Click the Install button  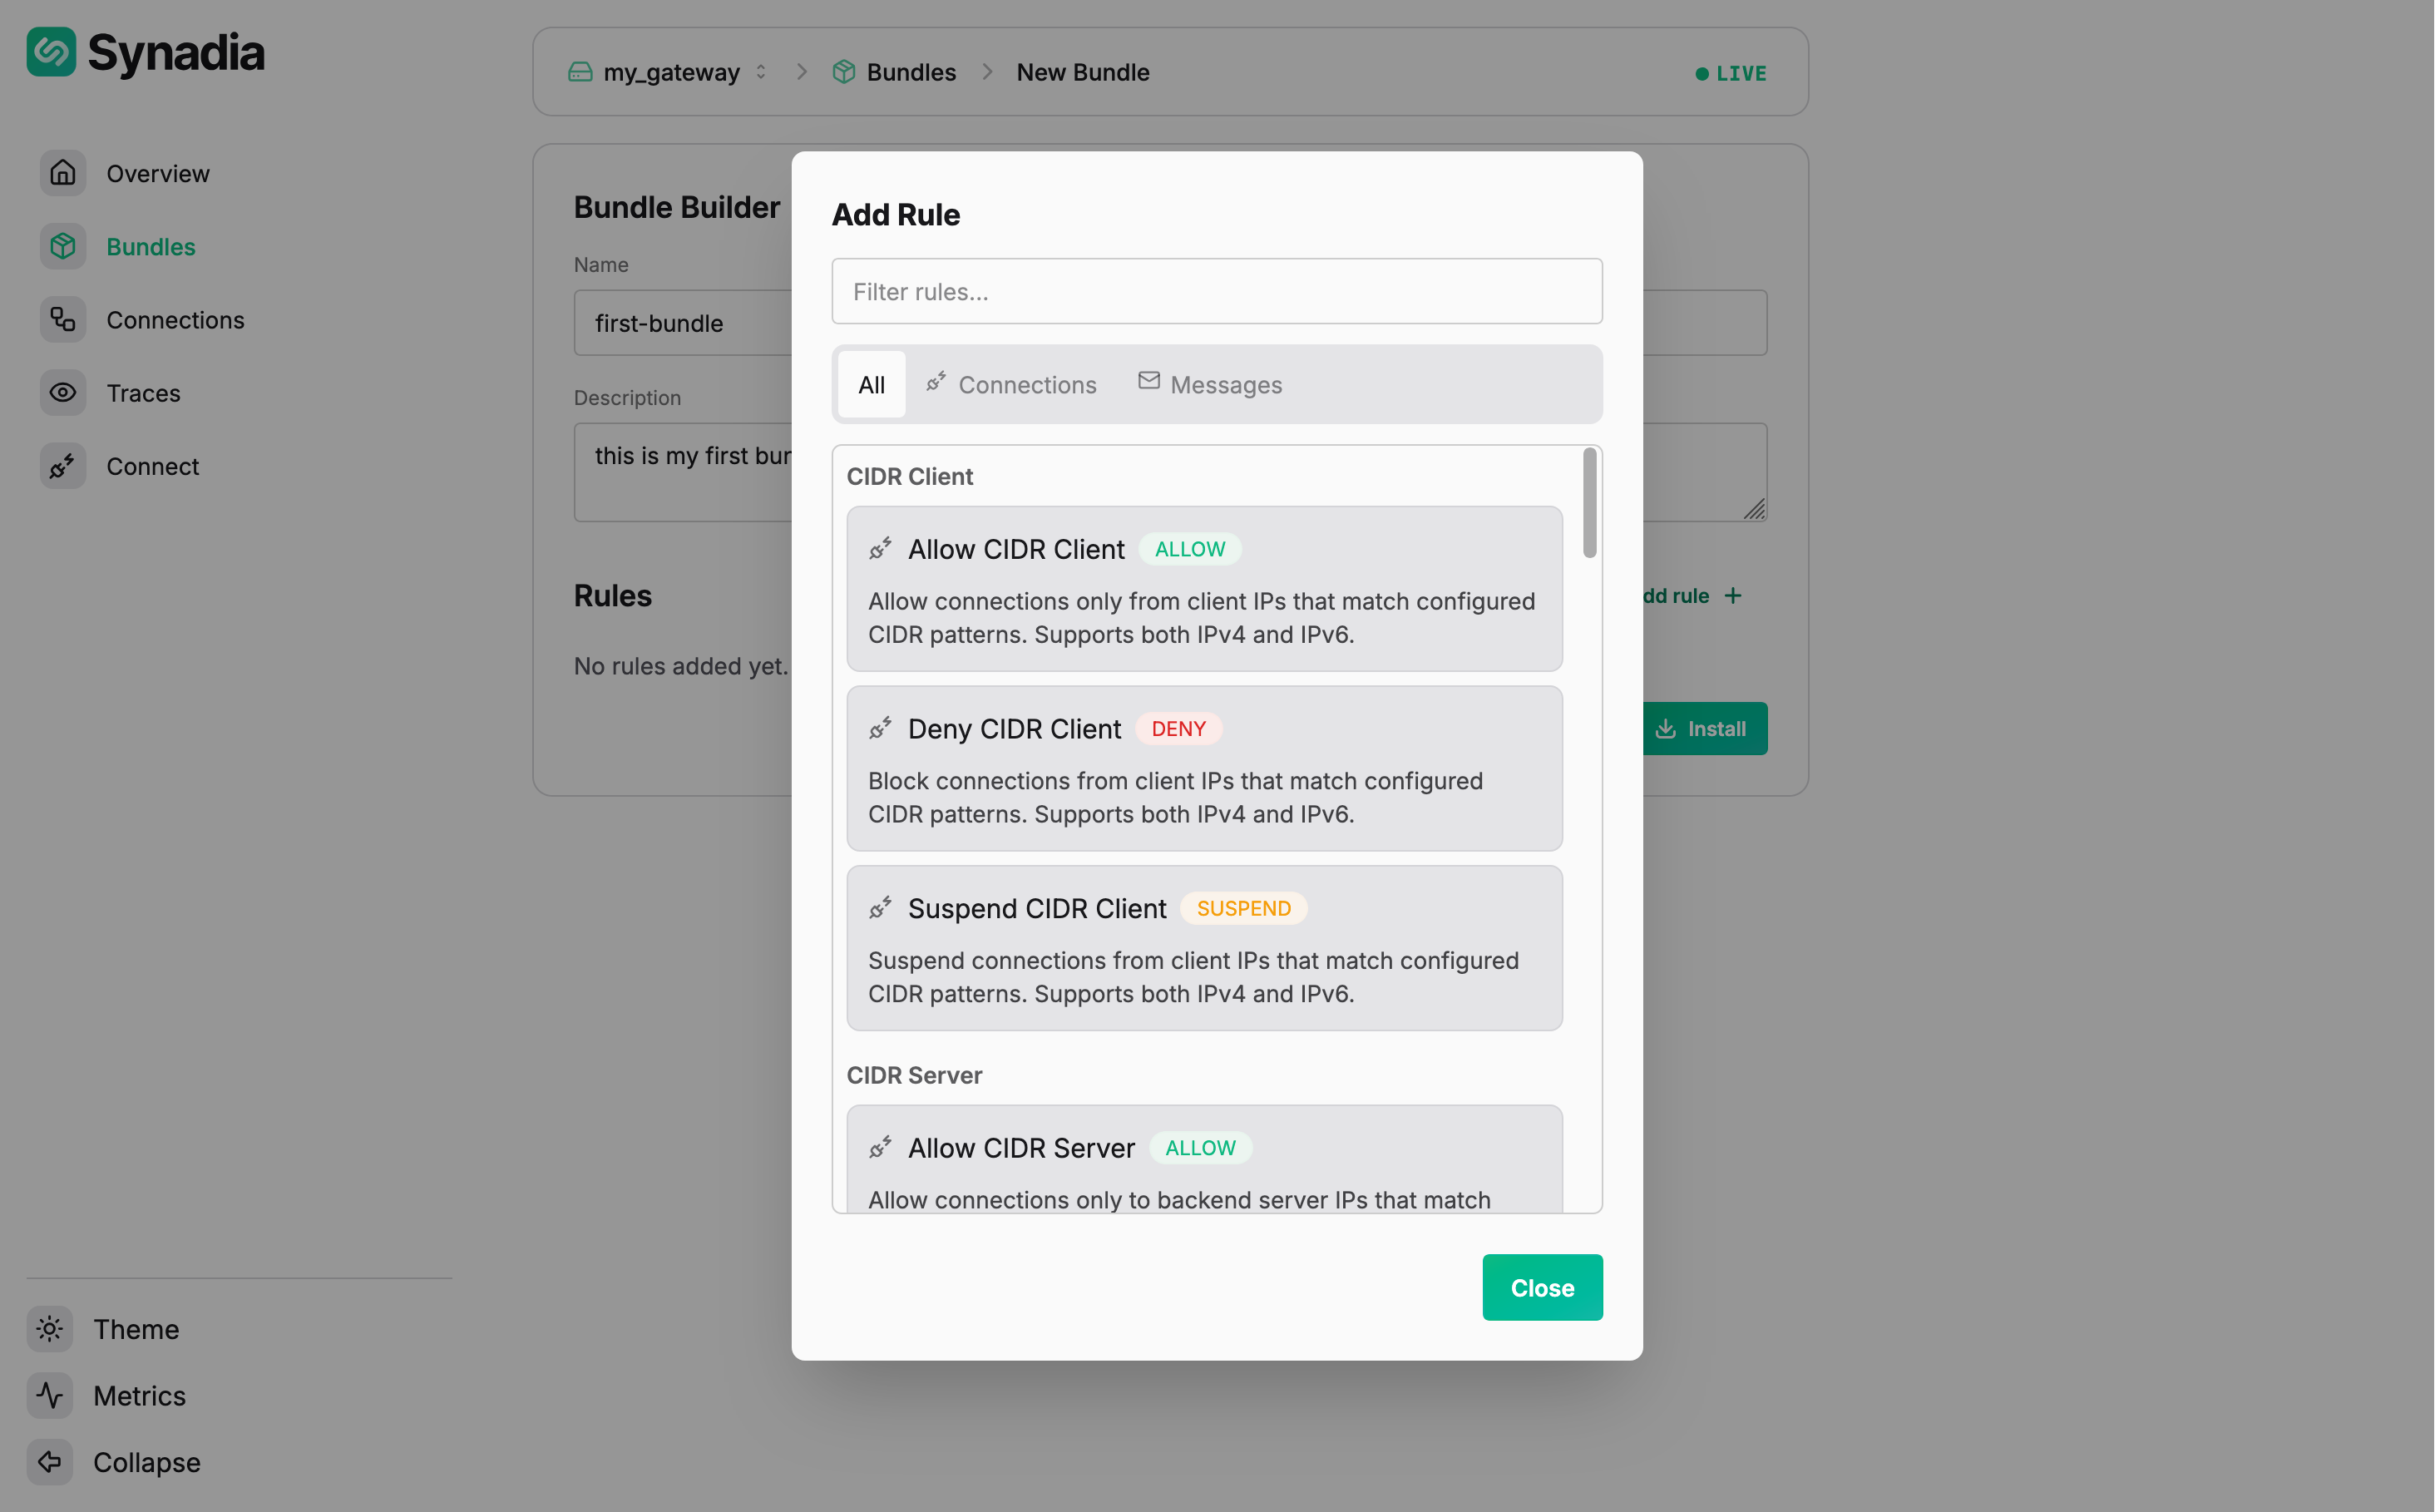click(x=1704, y=729)
